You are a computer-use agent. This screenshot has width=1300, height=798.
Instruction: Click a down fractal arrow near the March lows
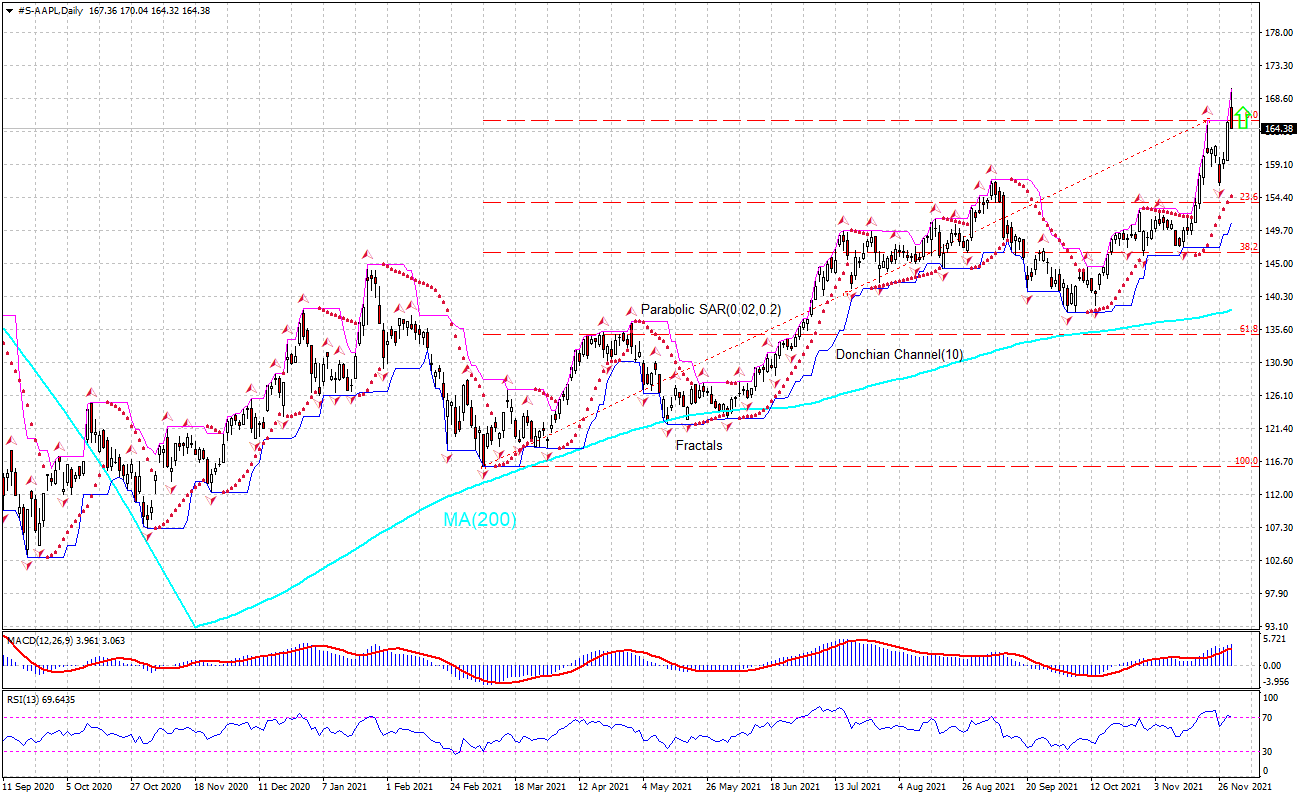(483, 474)
